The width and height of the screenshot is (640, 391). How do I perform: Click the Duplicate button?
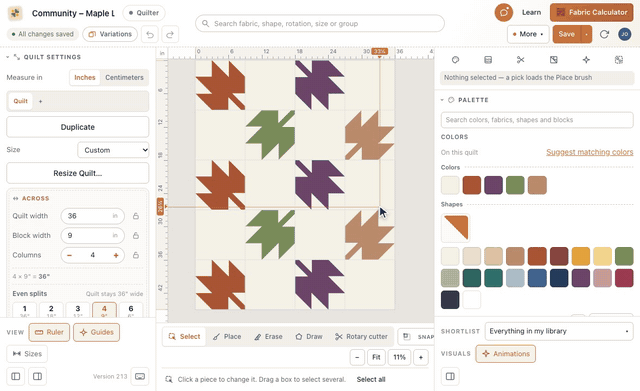(78, 127)
